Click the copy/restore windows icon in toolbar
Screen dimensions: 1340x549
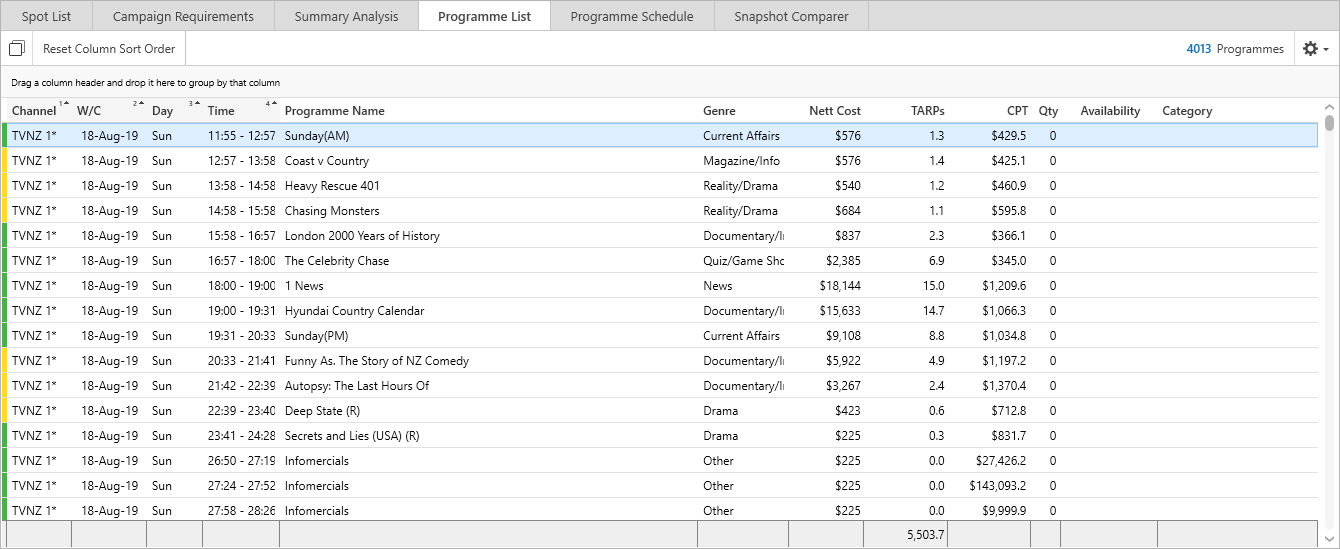(x=16, y=49)
